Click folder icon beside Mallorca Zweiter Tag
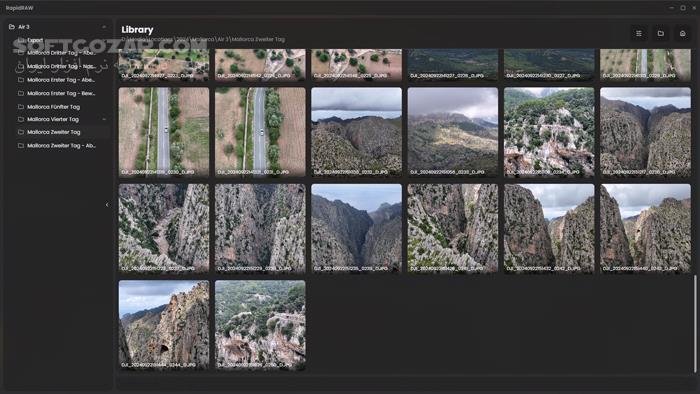 point(21,132)
